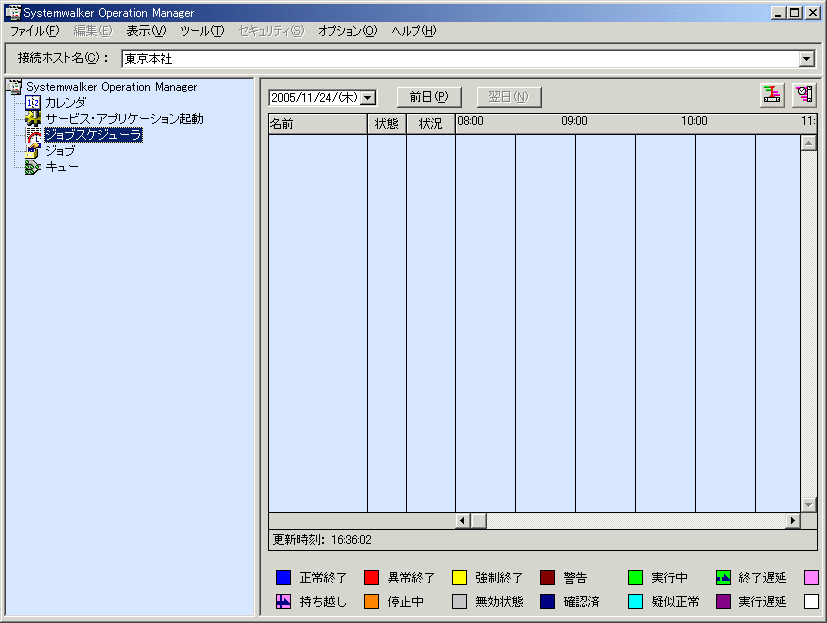This screenshot has height=623, width=827.
Task: Open the date dropdown showing 2005/11/24
Action: click(368, 98)
